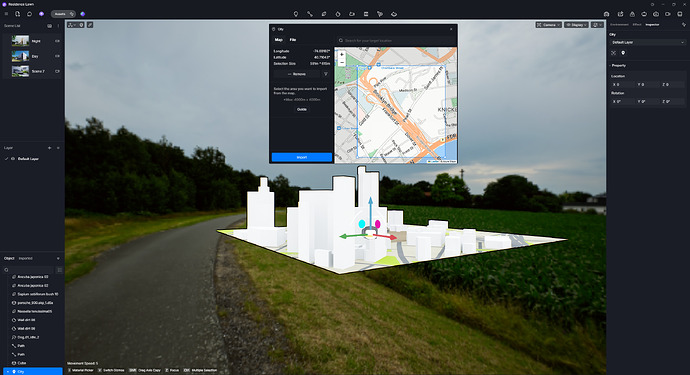Click the Location X value field

622,85
